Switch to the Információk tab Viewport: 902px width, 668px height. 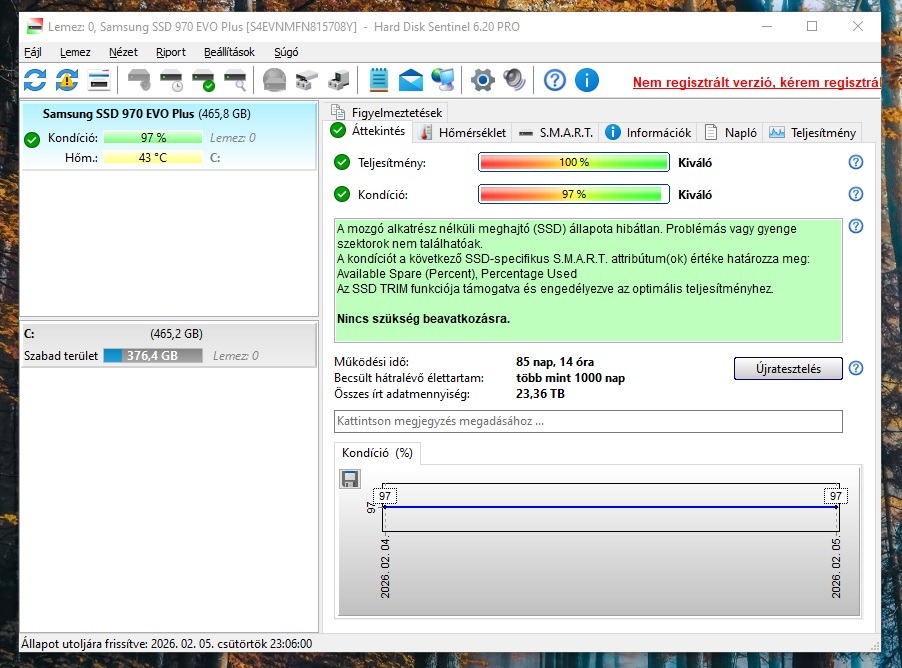(648, 133)
